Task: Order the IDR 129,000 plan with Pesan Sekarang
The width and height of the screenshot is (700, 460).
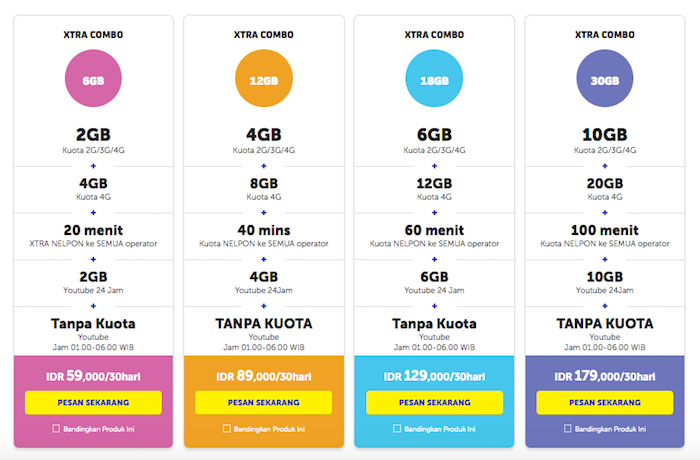Action: click(434, 402)
